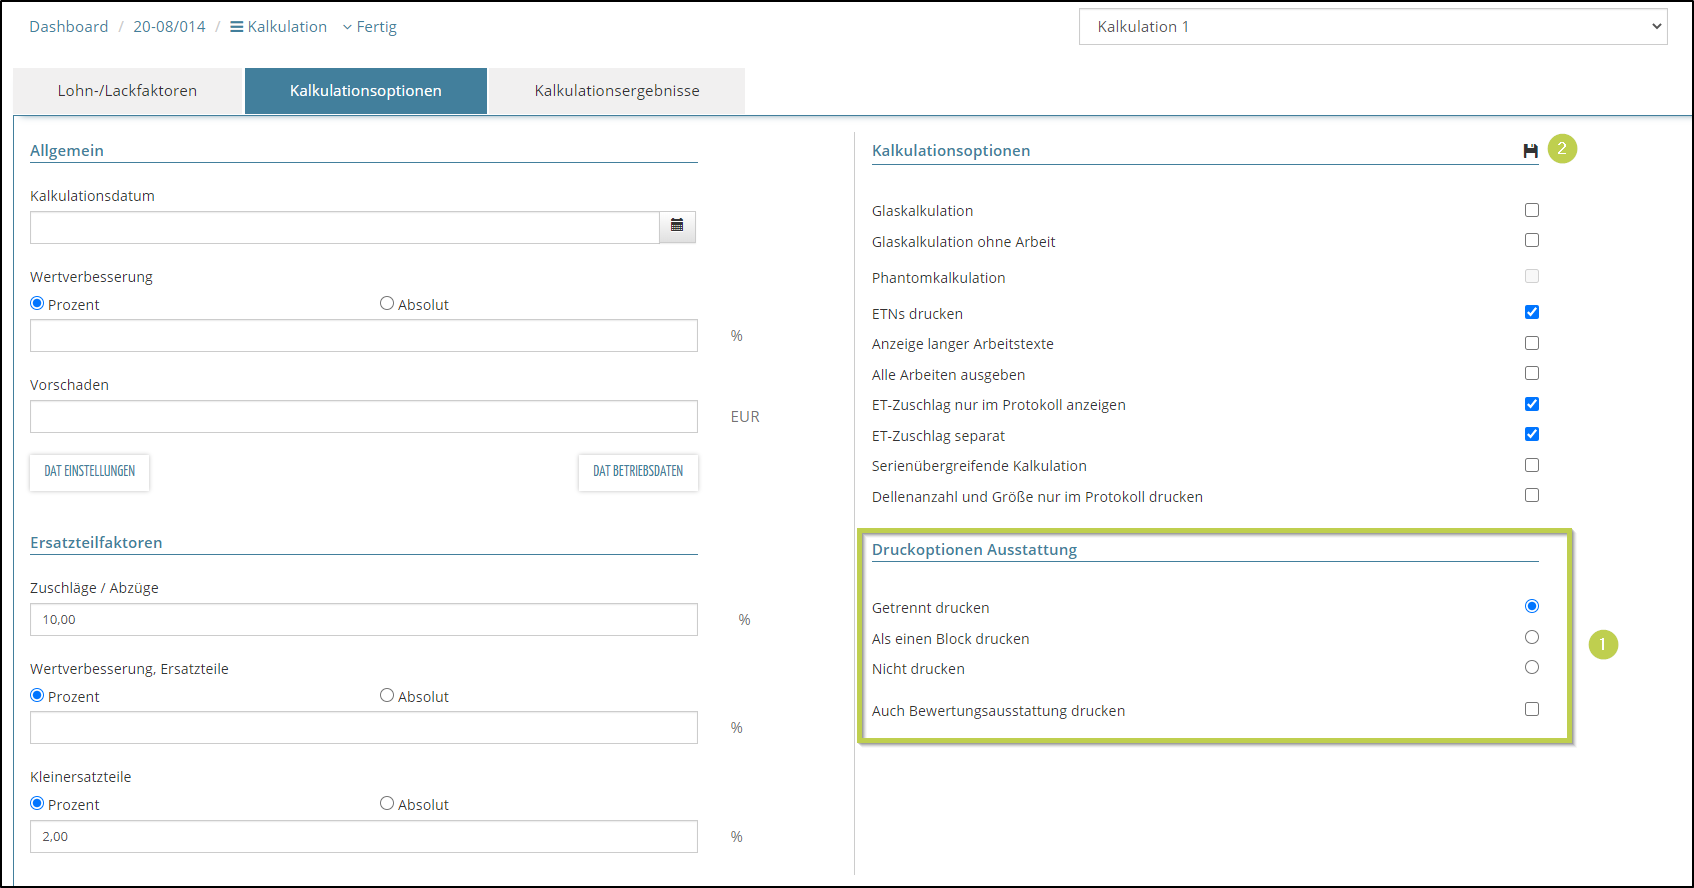Open the Kalkulationsdatum calendar picker
1694x888 pixels.
(677, 227)
